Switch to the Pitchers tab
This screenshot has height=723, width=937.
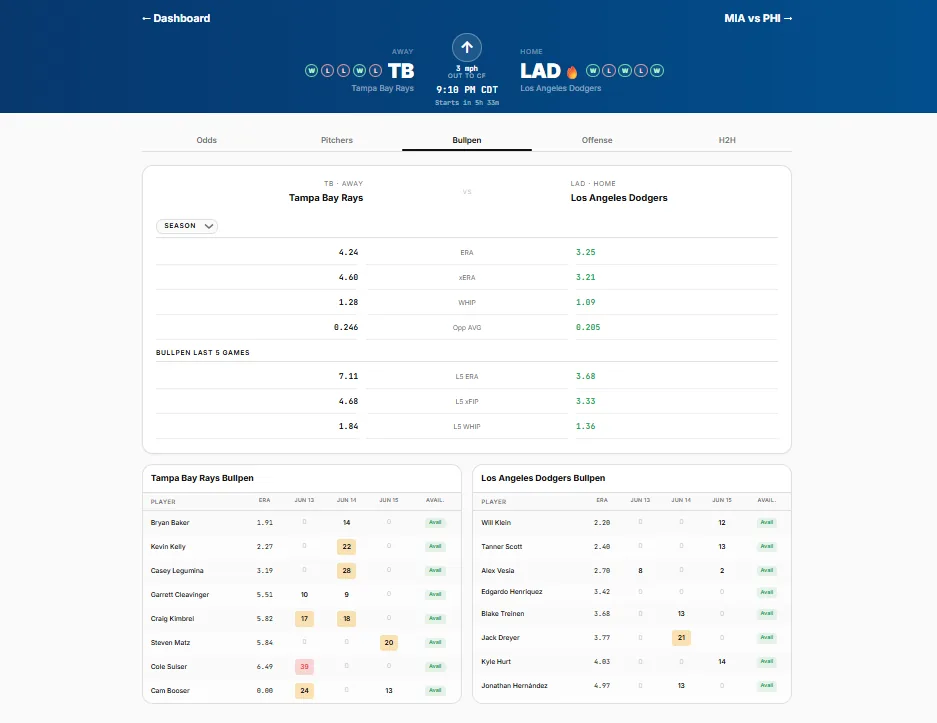[x=337, y=140]
